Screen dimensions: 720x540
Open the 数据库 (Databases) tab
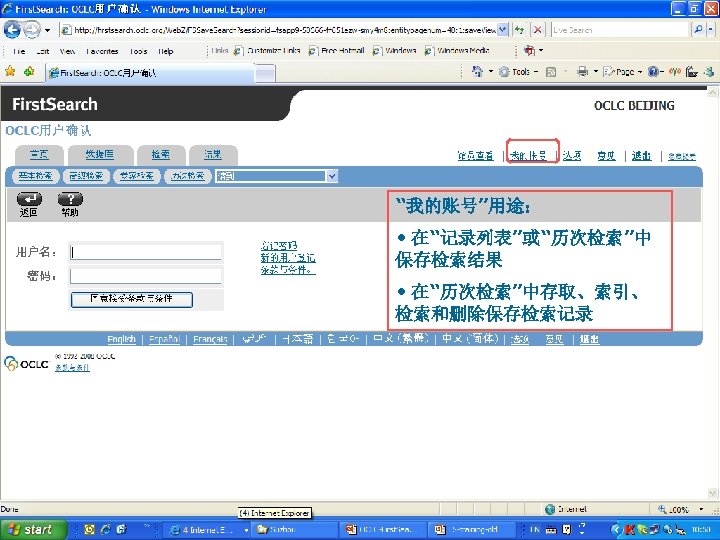100,155
